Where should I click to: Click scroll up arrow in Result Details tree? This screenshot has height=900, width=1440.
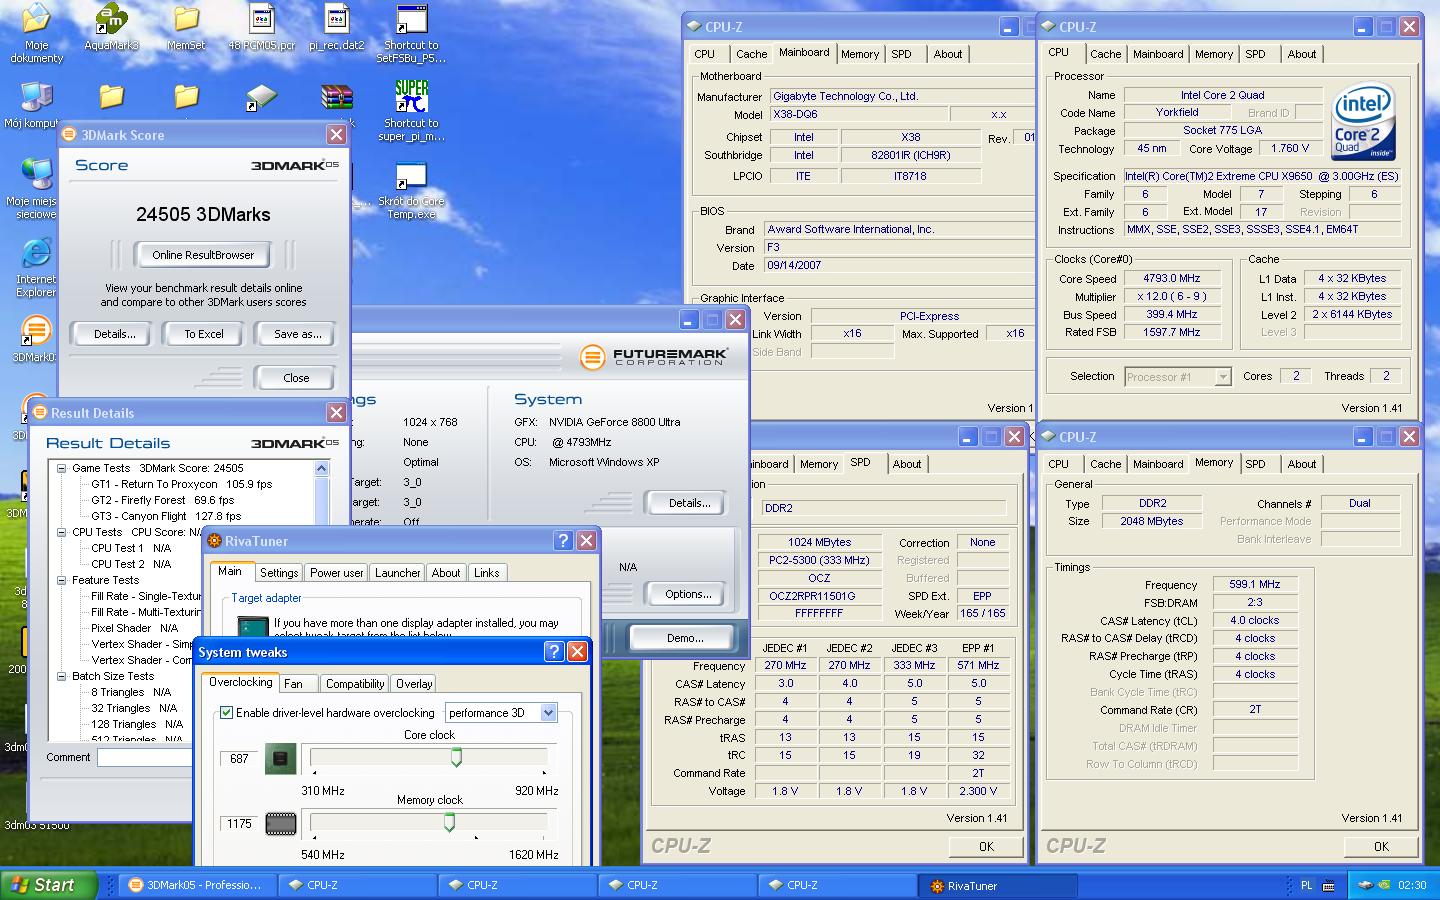pos(321,468)
